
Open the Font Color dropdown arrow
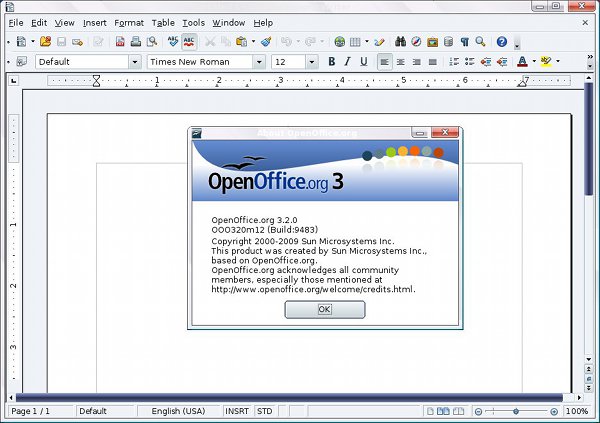click(534, 61)
